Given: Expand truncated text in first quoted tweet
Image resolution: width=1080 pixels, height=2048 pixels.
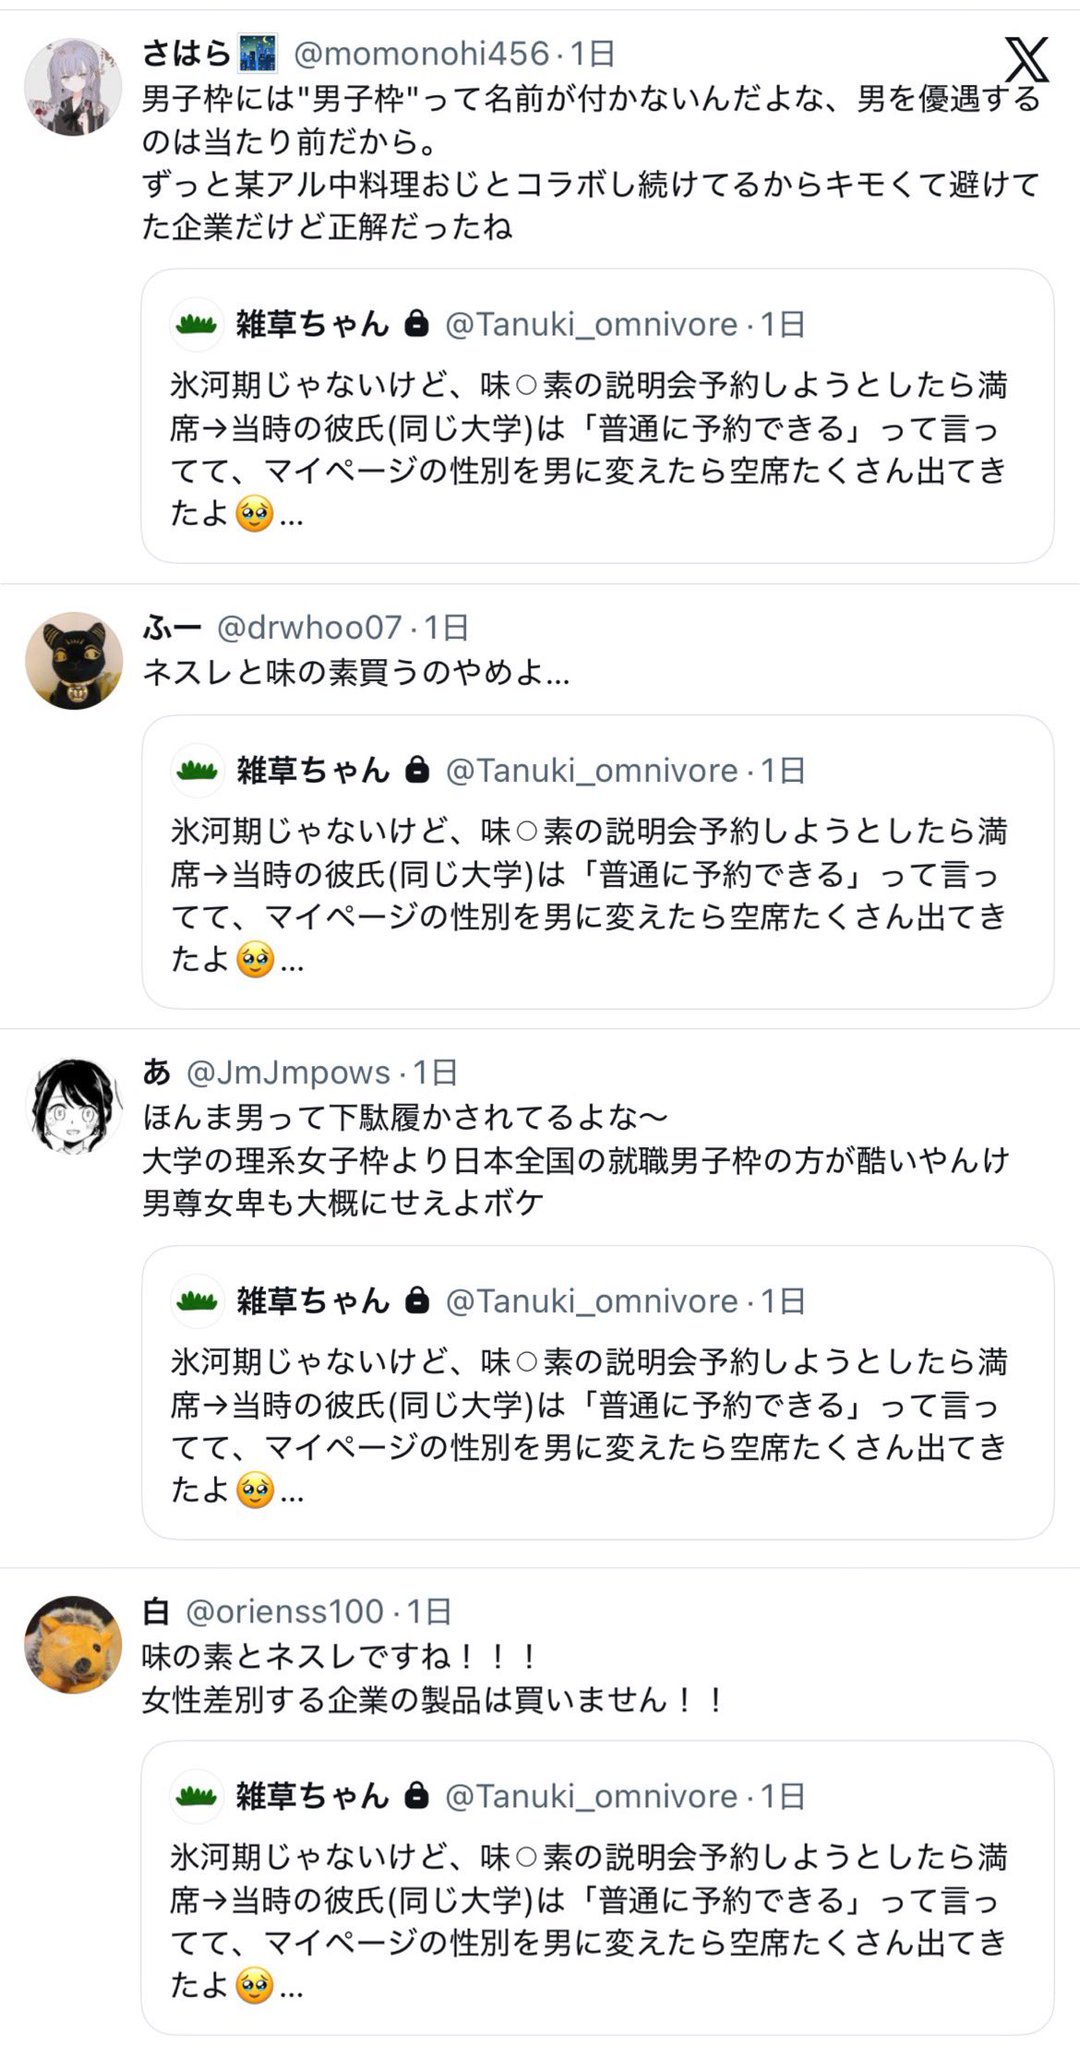Looking at the screenshot, I should click(x=292, y=516).
